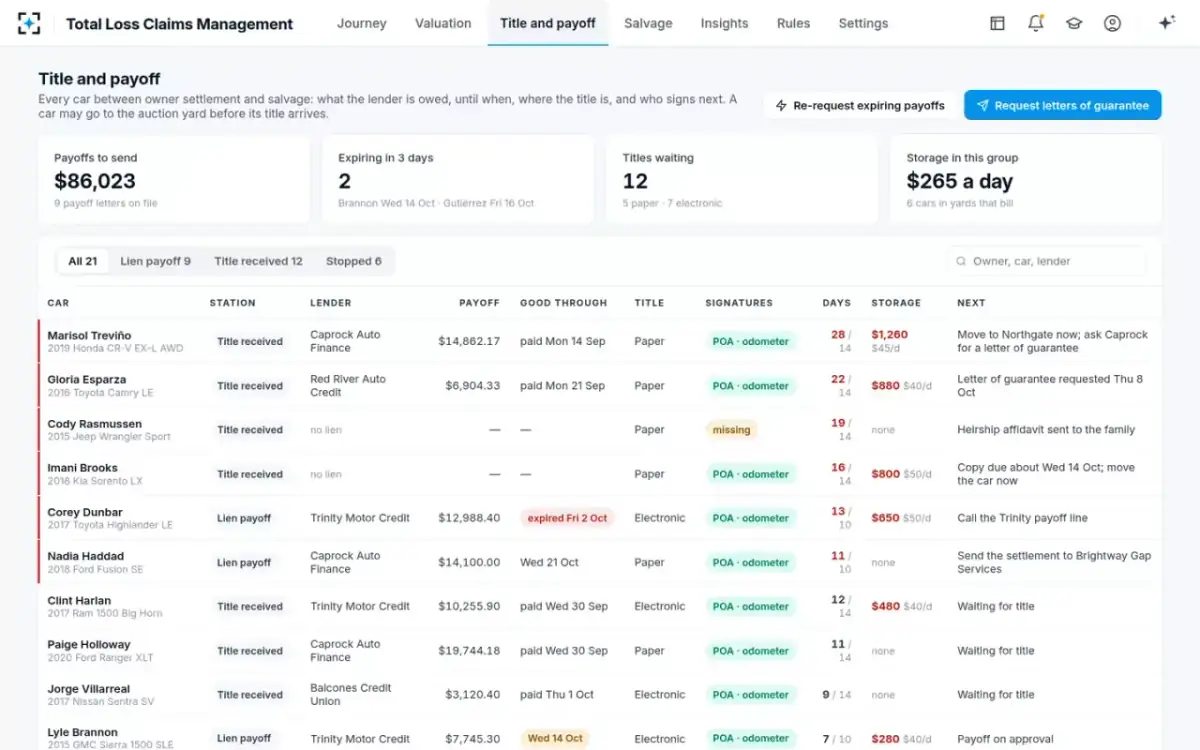Sort by the LENDER column header
This screenshot has width=1200, height=750.
(x=330, y=302)
